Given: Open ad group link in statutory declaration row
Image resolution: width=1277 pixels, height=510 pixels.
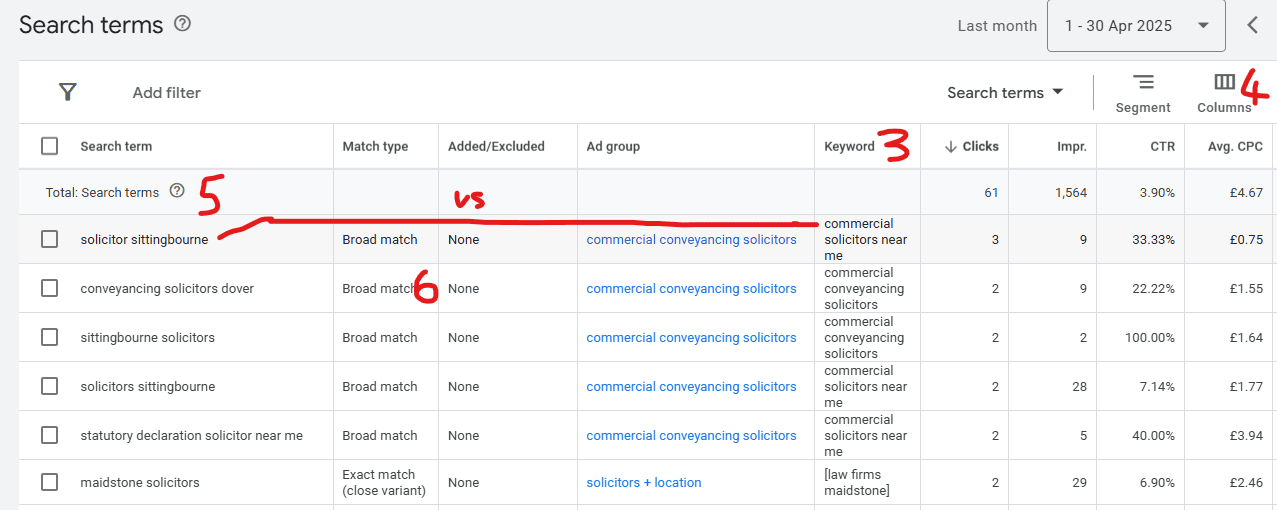Looking at the screenshot, I should pos(691,435).
